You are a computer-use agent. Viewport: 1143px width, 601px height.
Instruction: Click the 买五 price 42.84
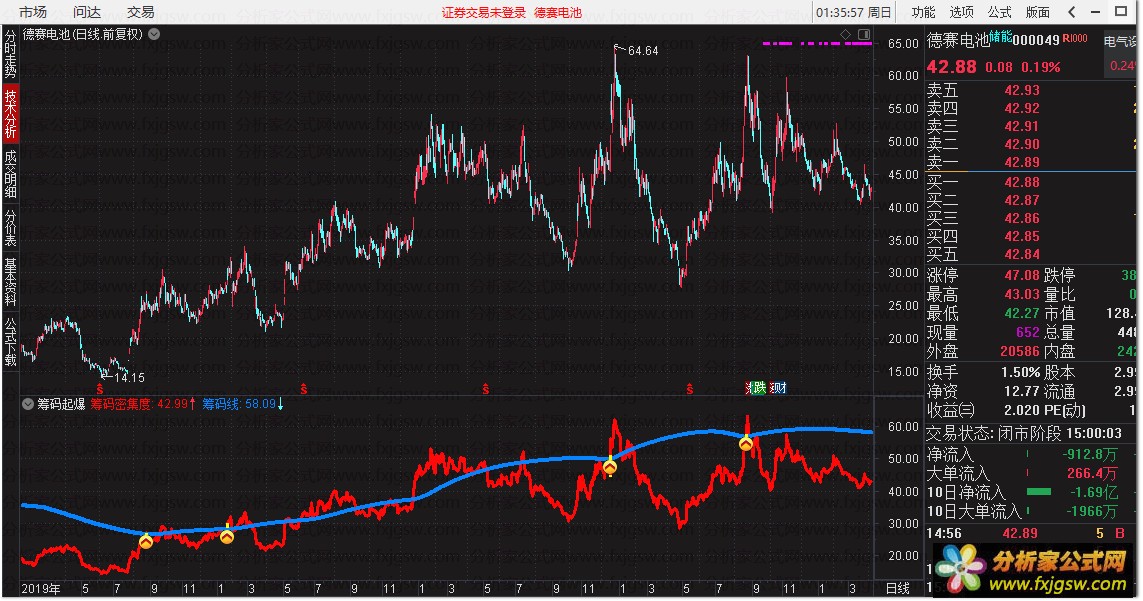coord(1022,255)
